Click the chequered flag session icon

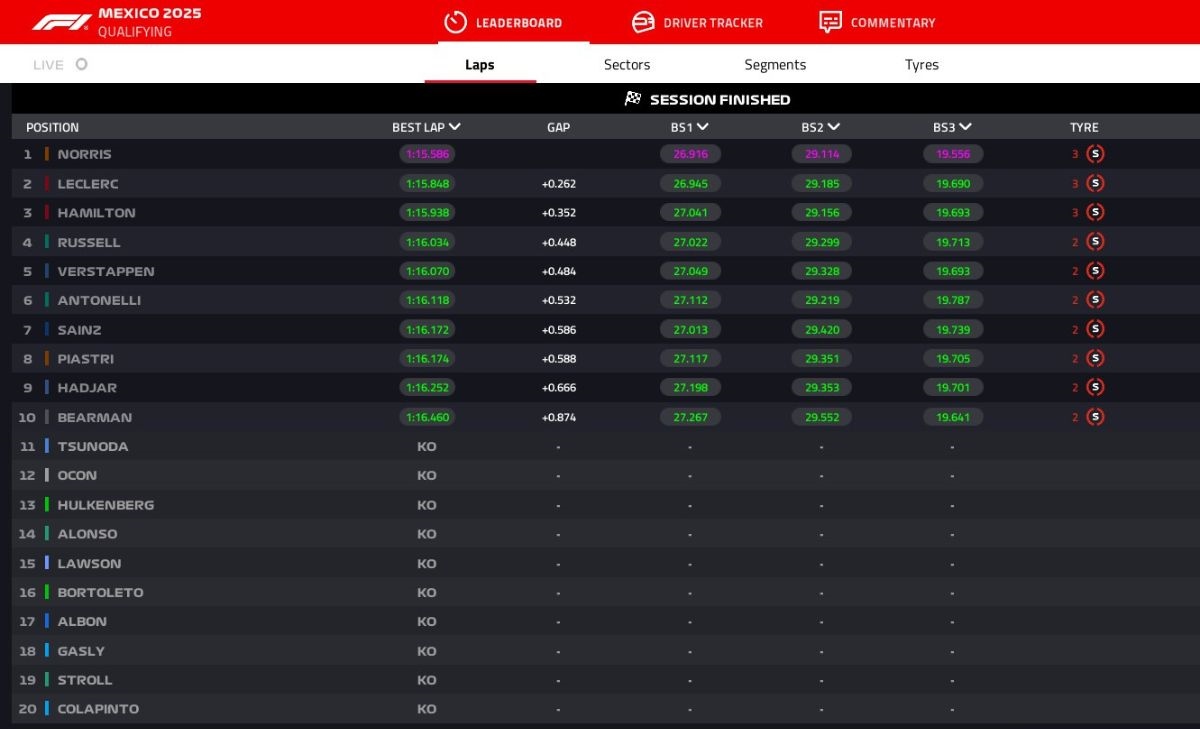pyautogui.click(x=633, y=99)
